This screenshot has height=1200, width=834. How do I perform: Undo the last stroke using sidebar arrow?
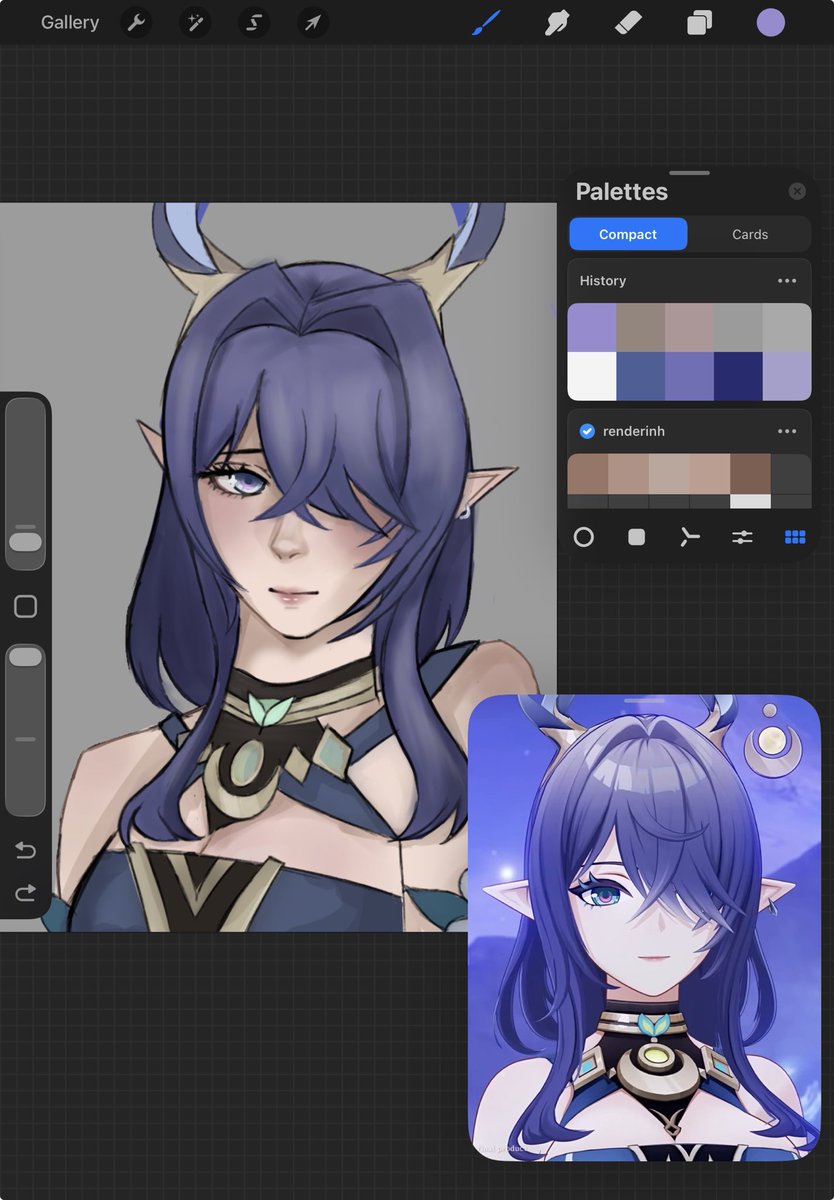click(x=26, y=851)
